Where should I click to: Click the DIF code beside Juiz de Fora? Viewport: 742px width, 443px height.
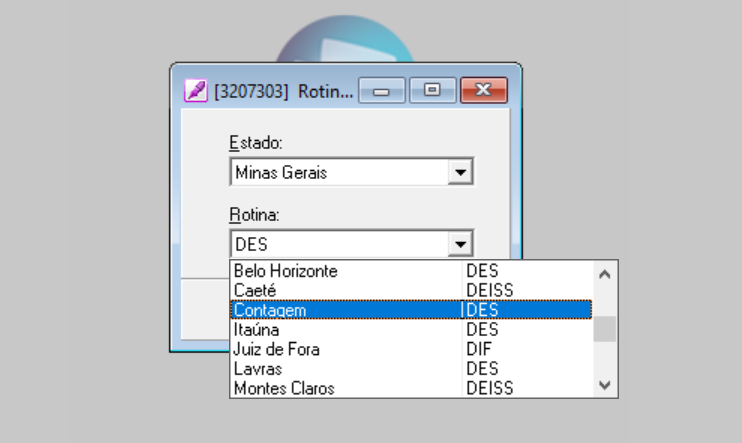coord(479,349)
